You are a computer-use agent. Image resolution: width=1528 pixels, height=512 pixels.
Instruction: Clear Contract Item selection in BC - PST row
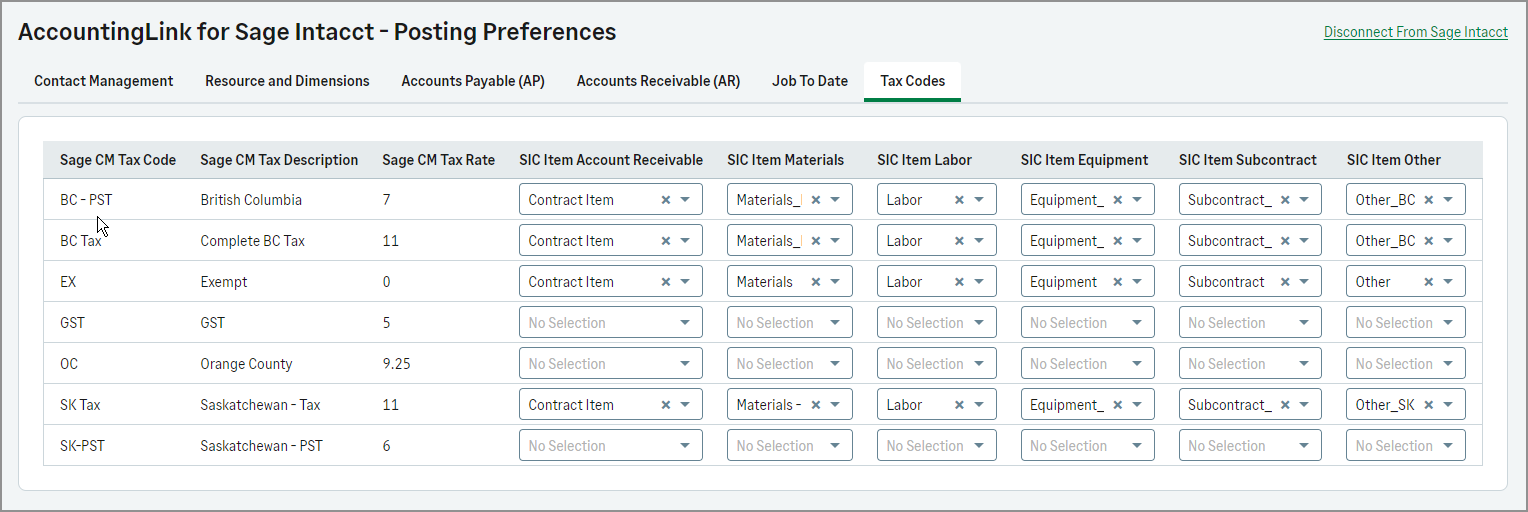666,200
